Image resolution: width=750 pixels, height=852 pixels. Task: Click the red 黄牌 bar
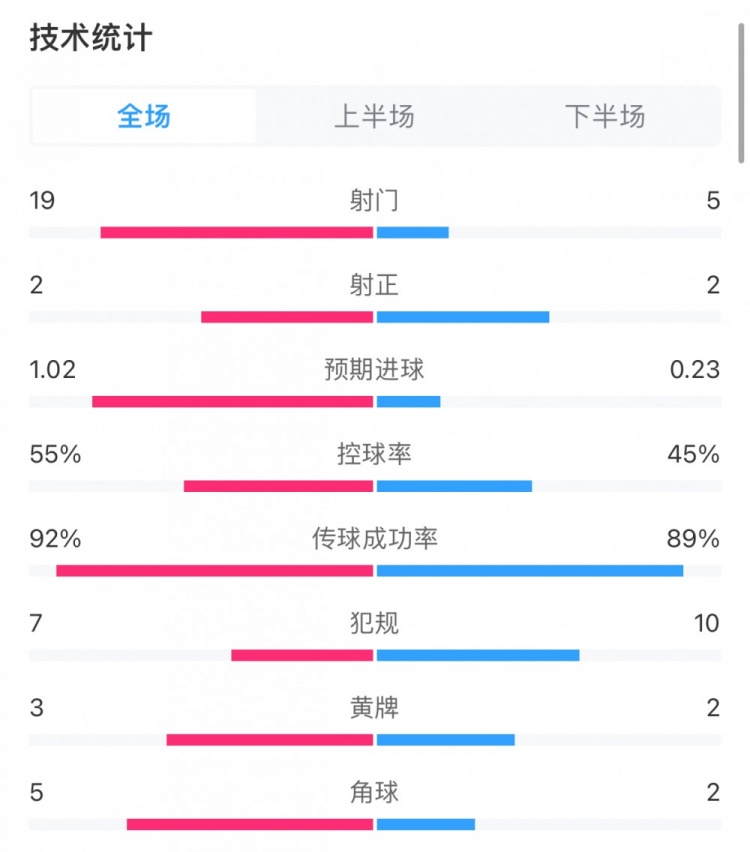coord(270,740)
